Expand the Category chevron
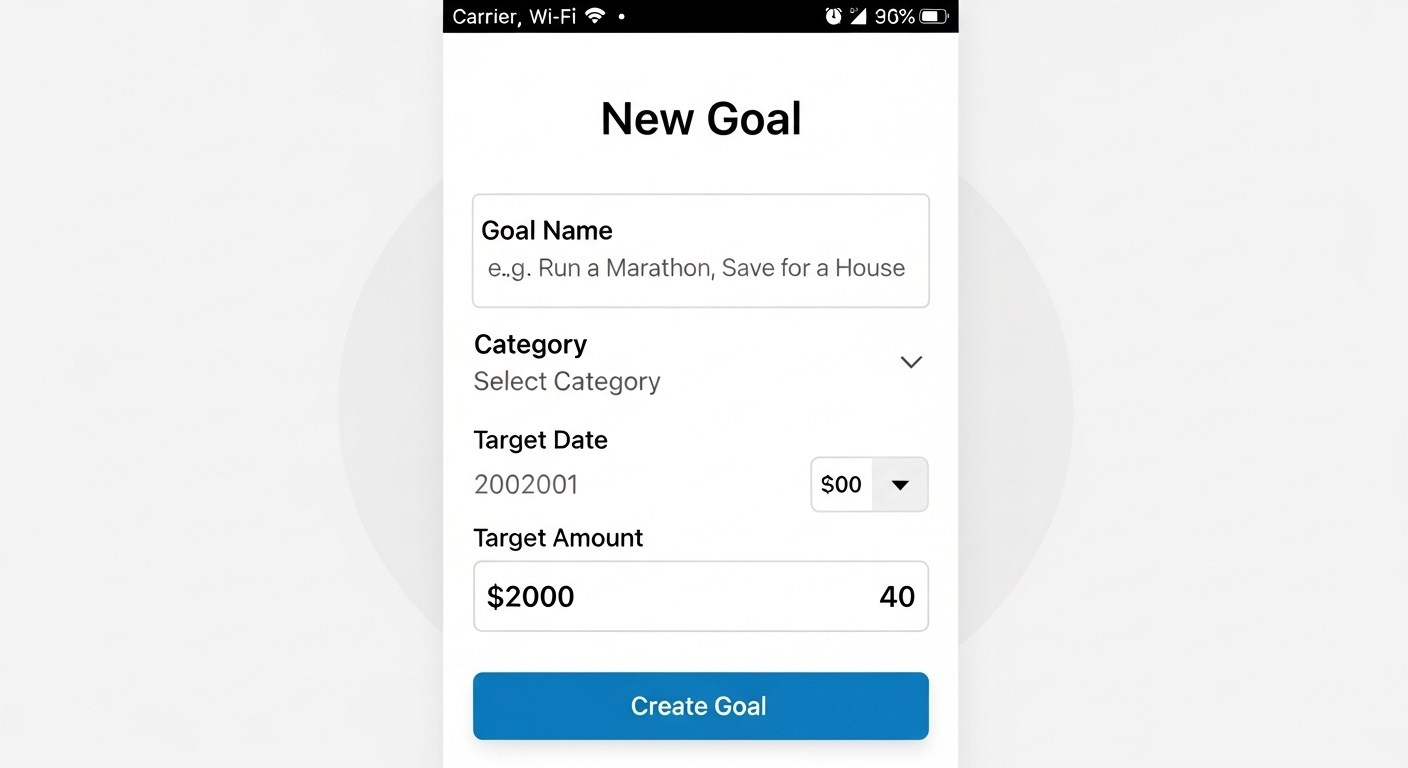Viewport: 1408px width, 768px height. coord(910,362)
